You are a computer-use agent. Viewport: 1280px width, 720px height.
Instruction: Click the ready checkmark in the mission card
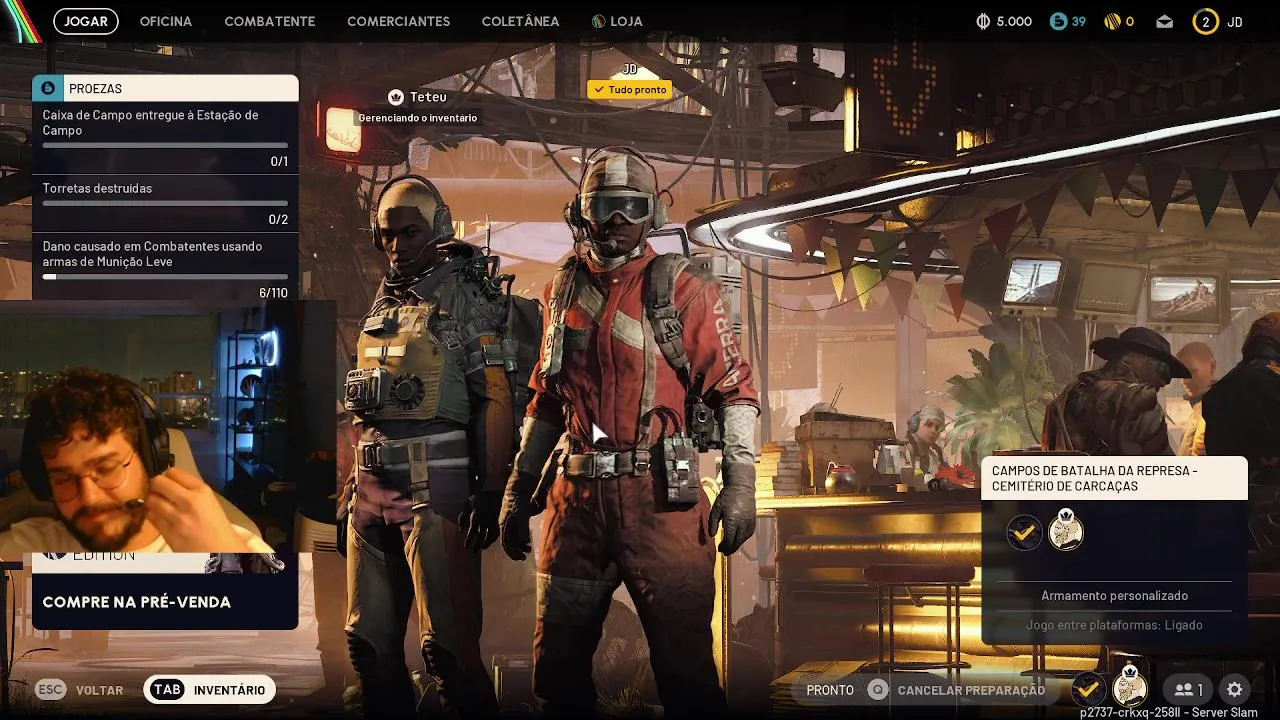1024,532
